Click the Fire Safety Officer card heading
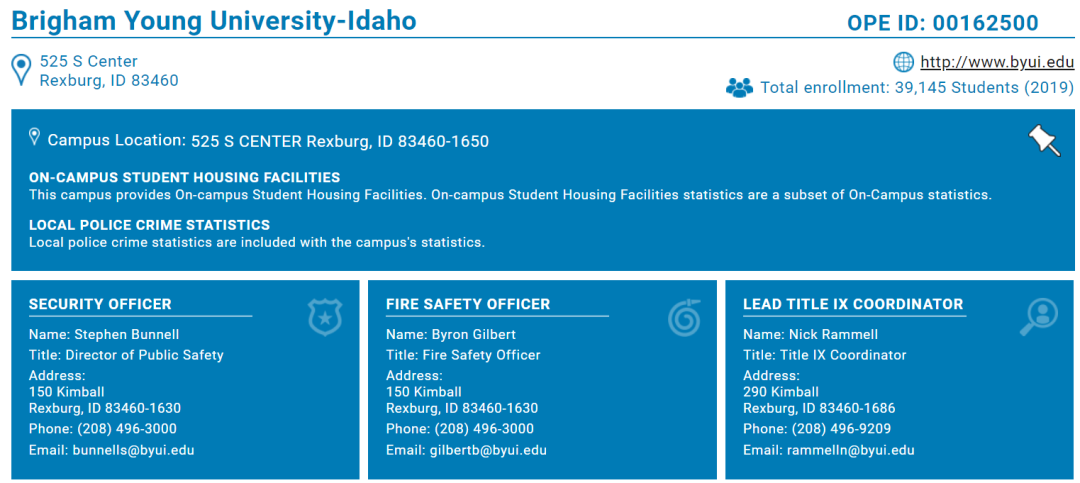 tap(468, 304)
